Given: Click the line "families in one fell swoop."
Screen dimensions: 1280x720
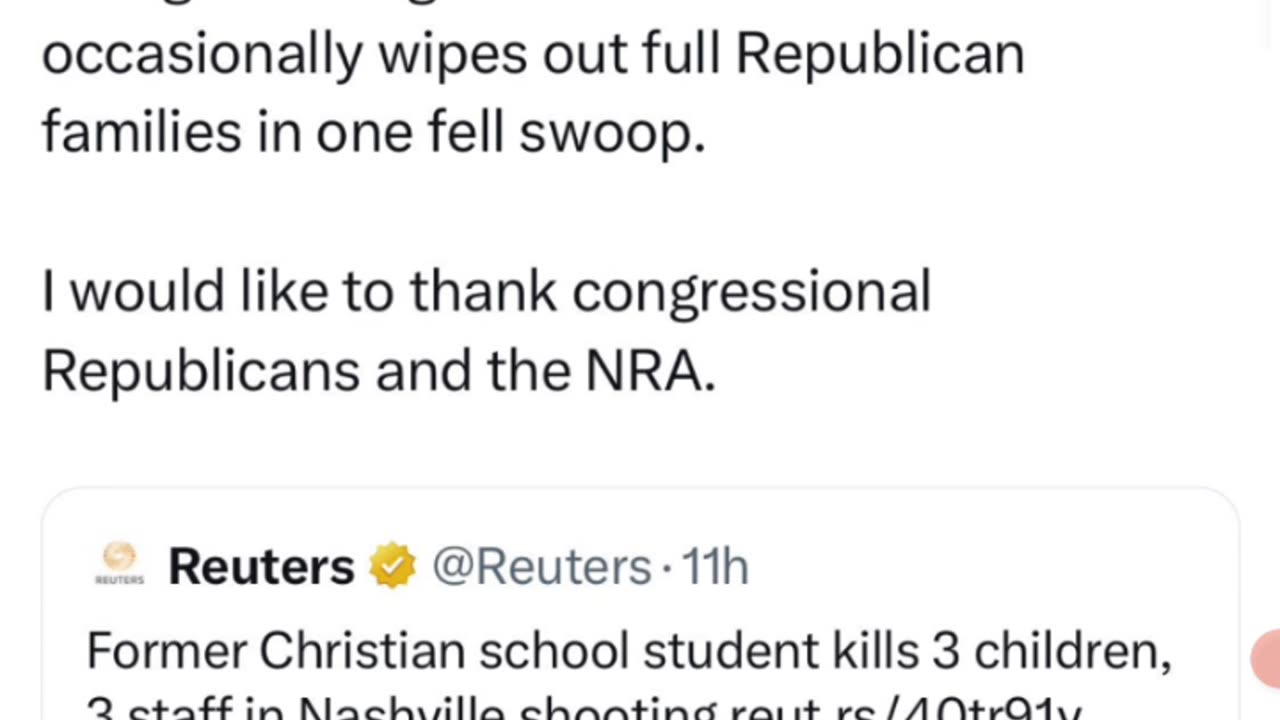Looking at the screenshot, I should pyautogui.click(x=373, y=132).
